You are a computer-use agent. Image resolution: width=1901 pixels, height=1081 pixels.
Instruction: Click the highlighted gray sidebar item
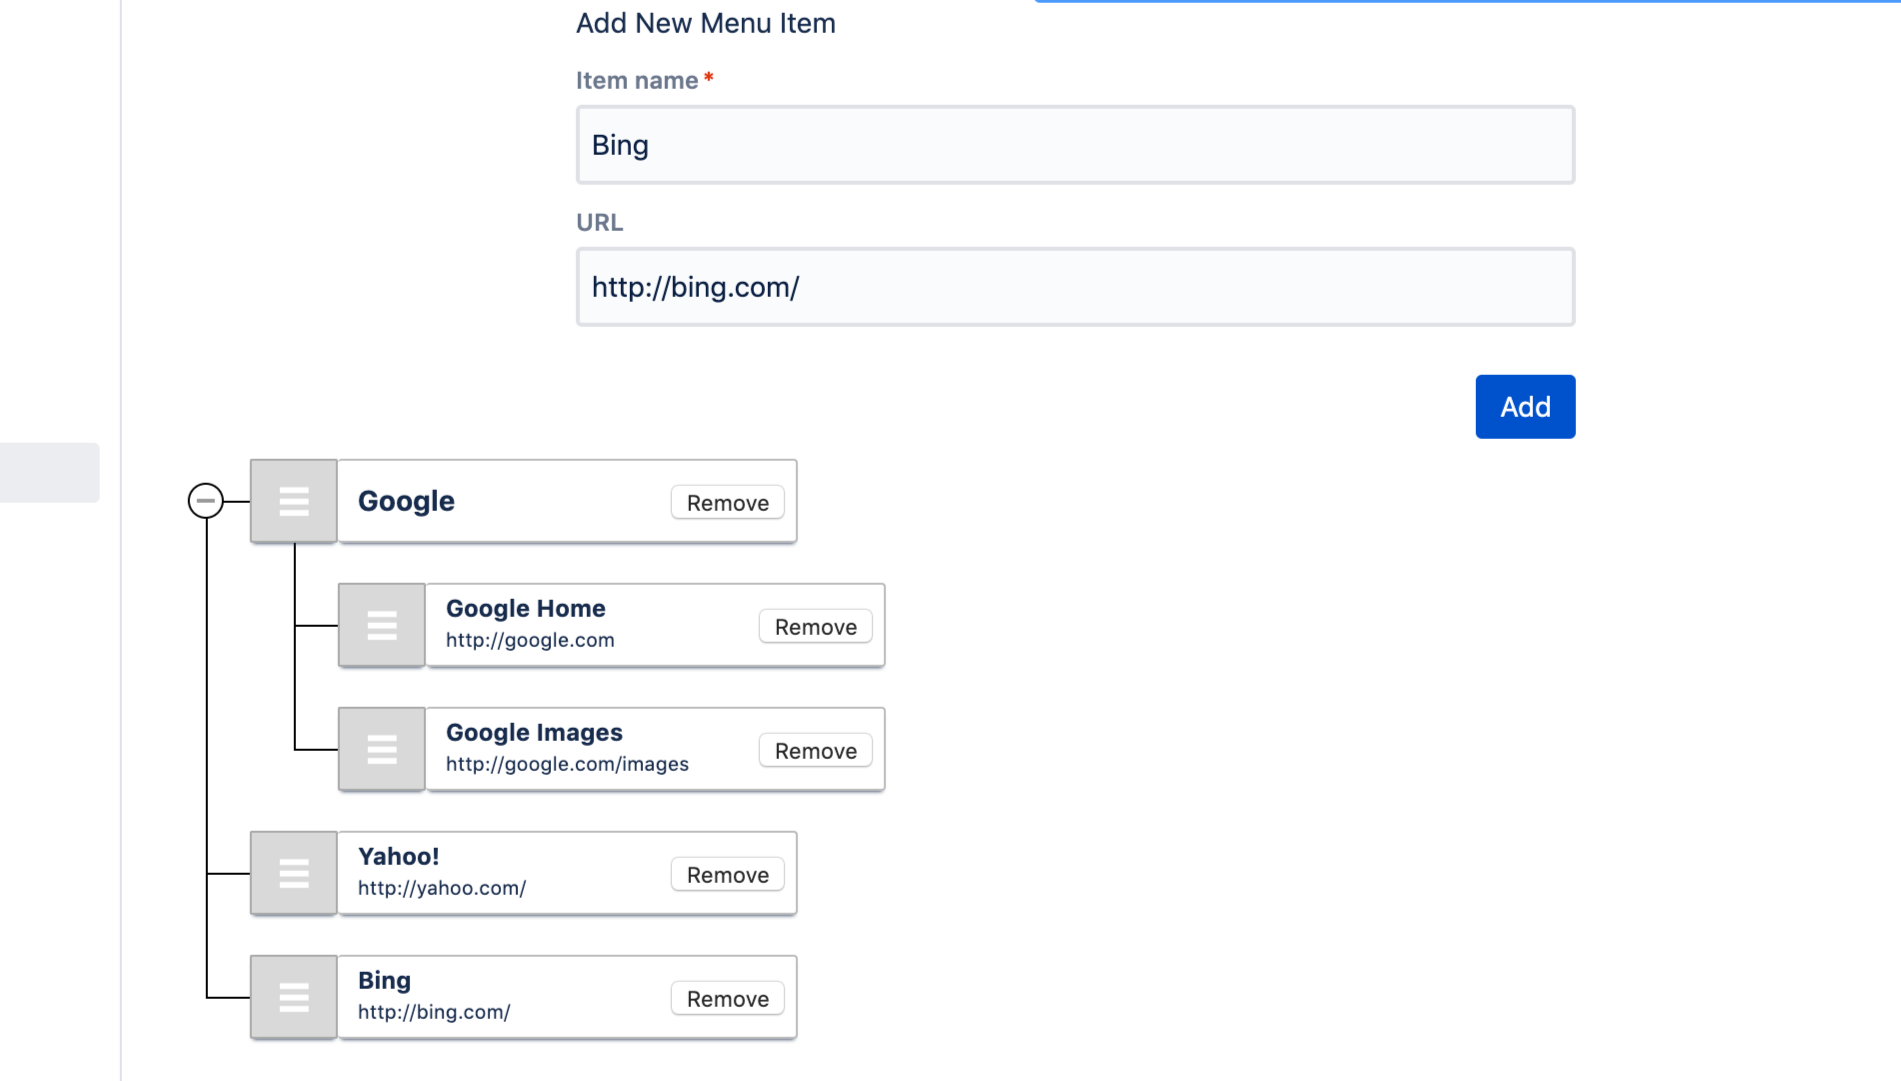49,472
